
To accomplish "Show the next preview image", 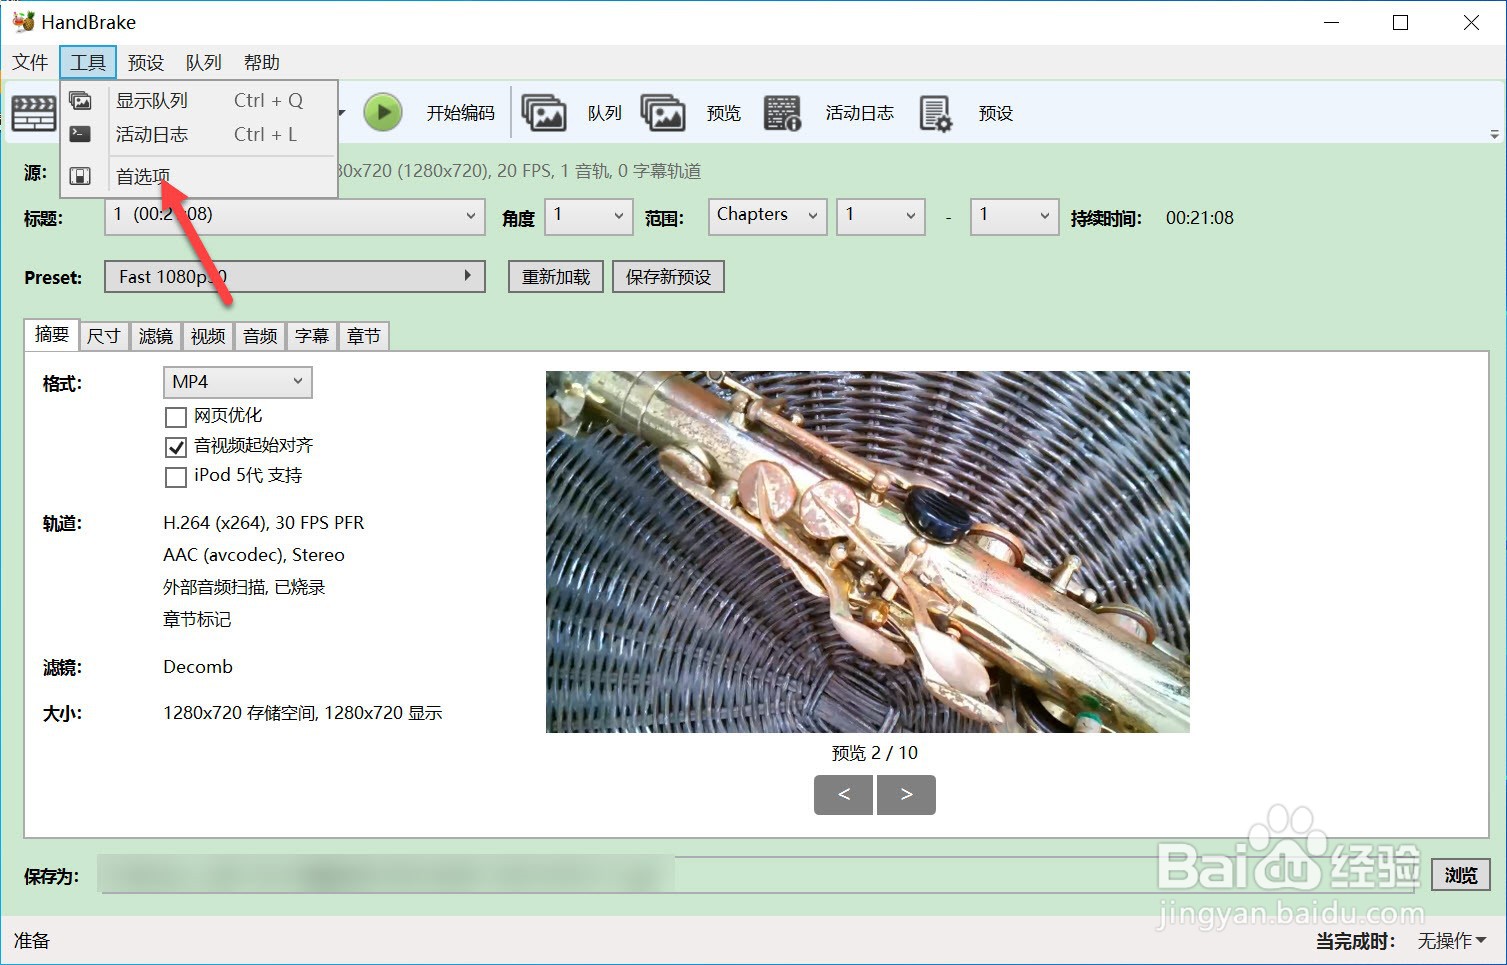I will point(906,795).
